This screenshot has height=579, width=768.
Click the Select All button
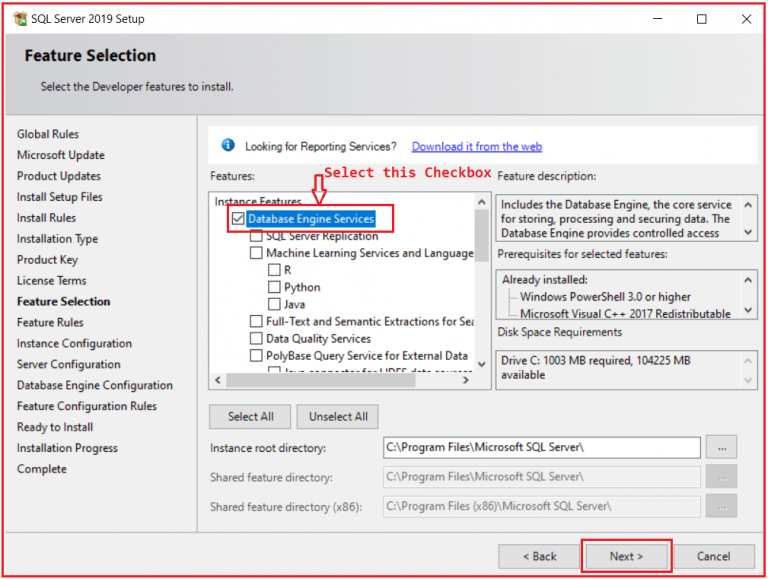point(250,416)
